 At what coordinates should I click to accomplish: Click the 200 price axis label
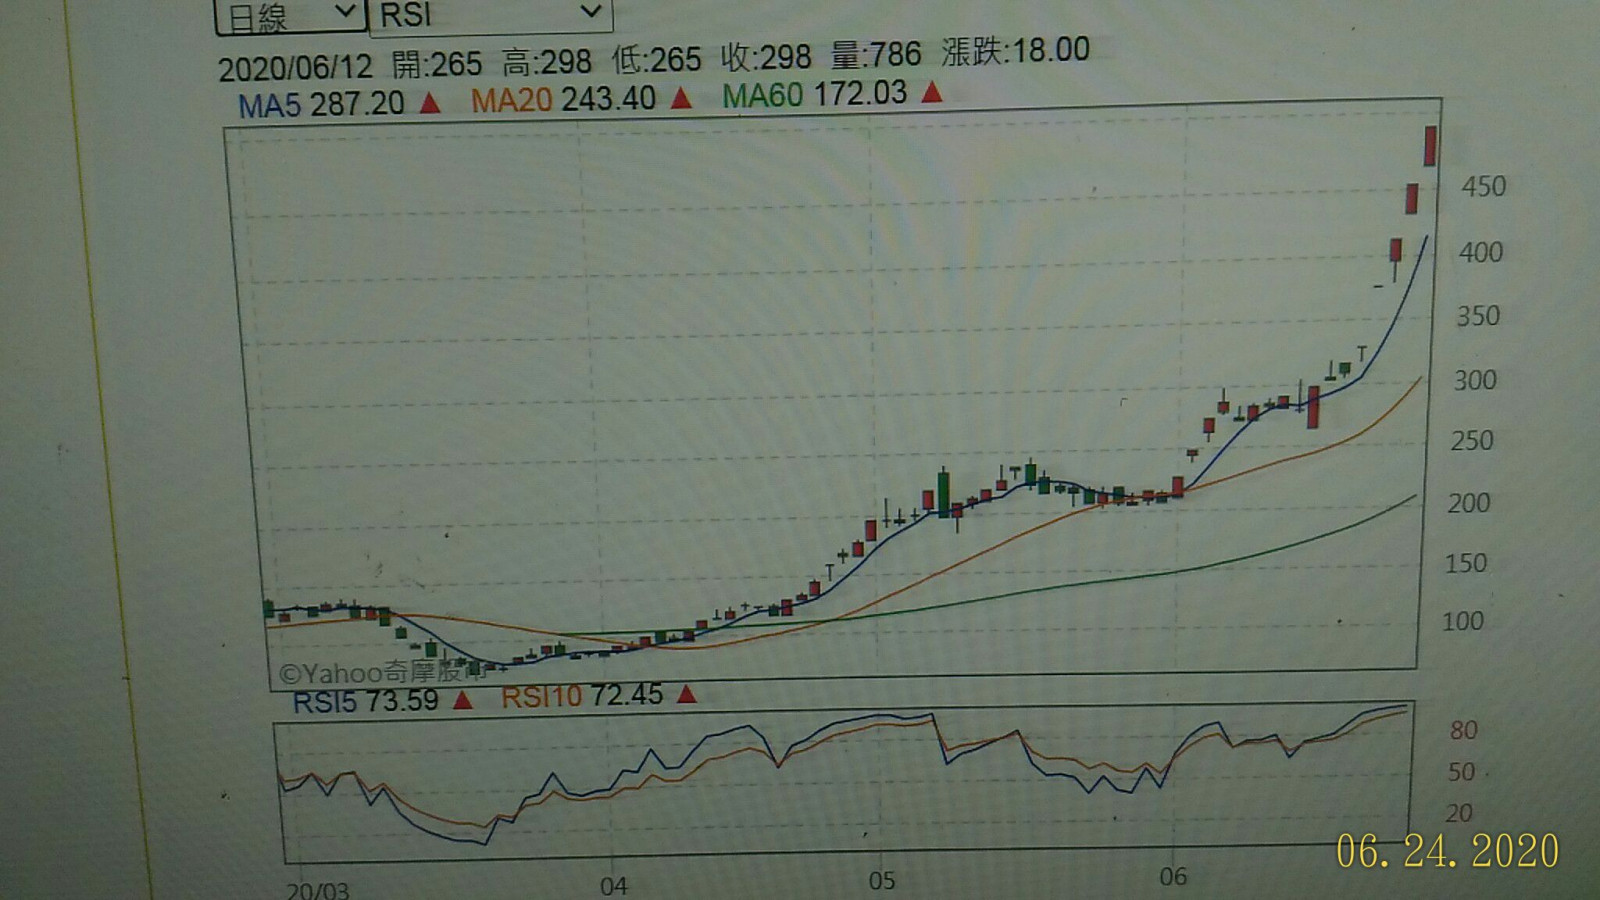pos(1468,503)
